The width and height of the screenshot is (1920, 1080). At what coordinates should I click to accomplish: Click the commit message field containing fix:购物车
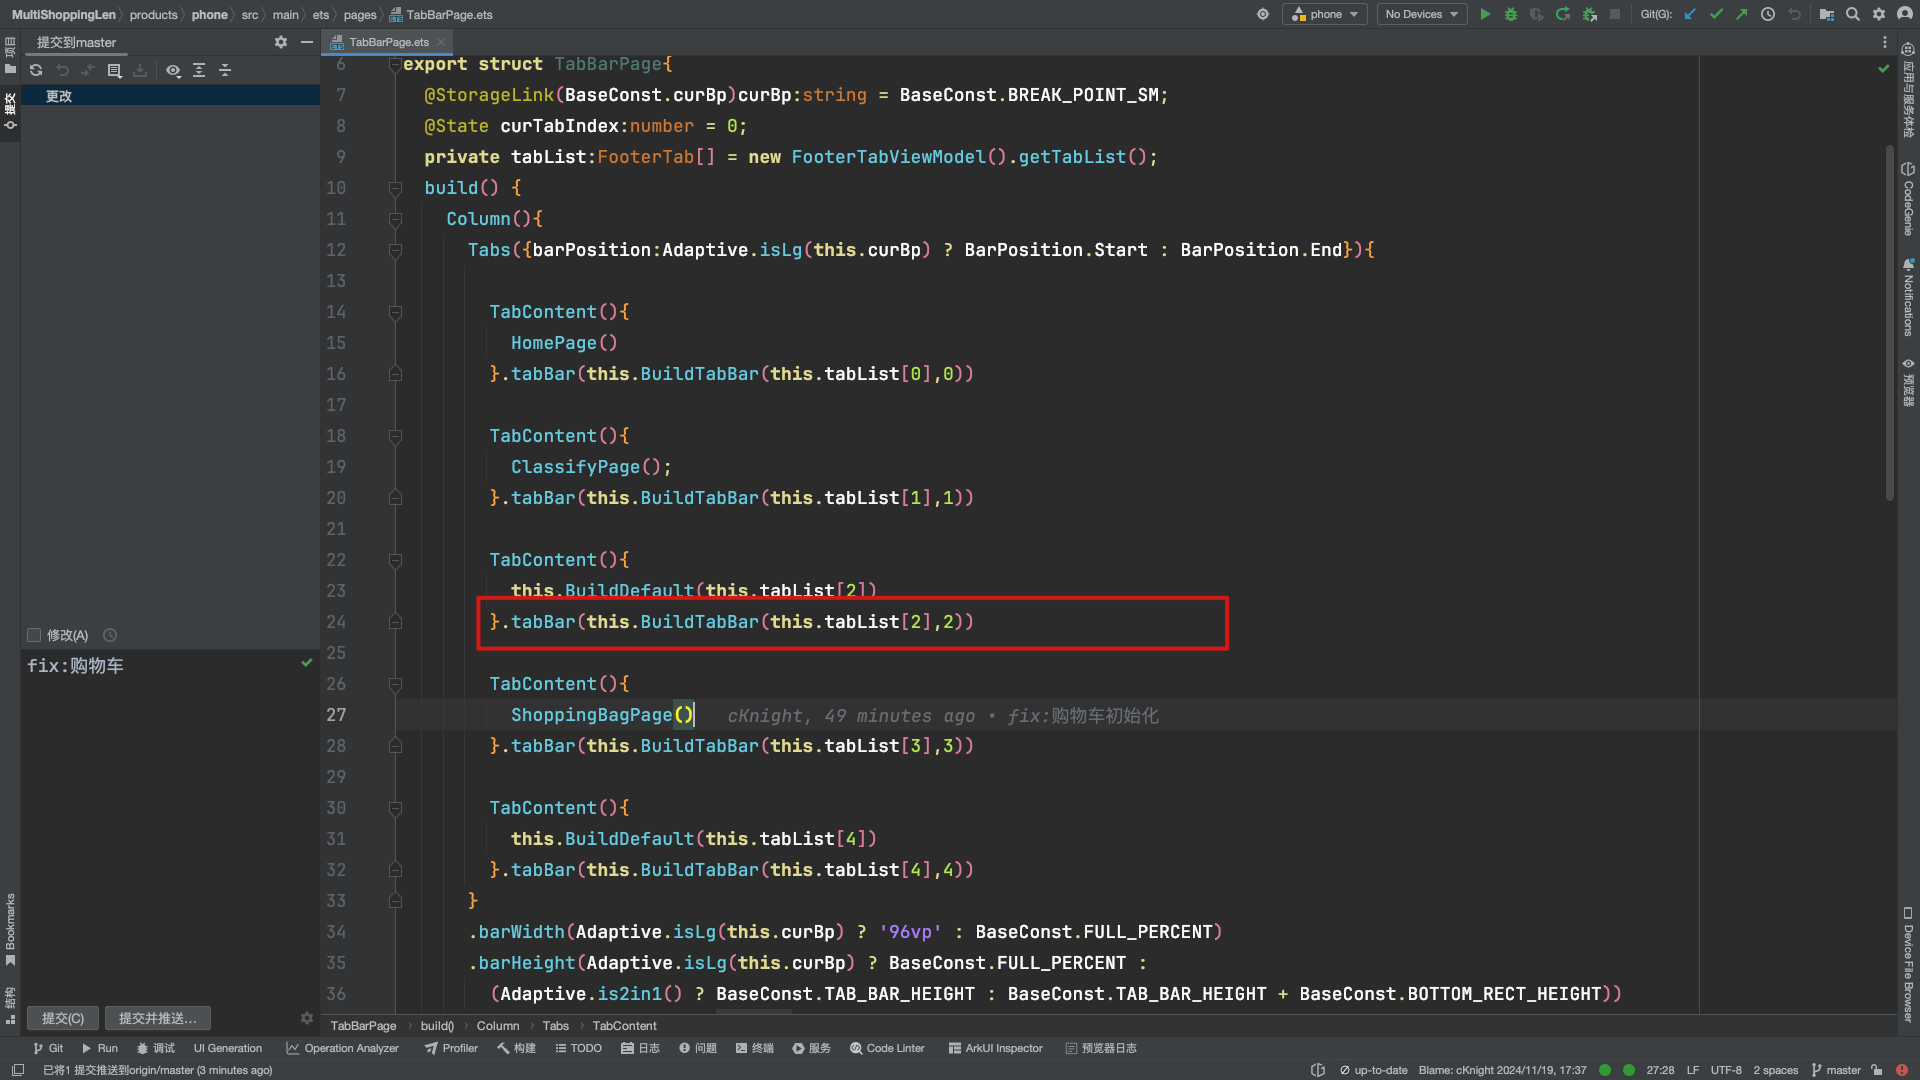(170, 825)
